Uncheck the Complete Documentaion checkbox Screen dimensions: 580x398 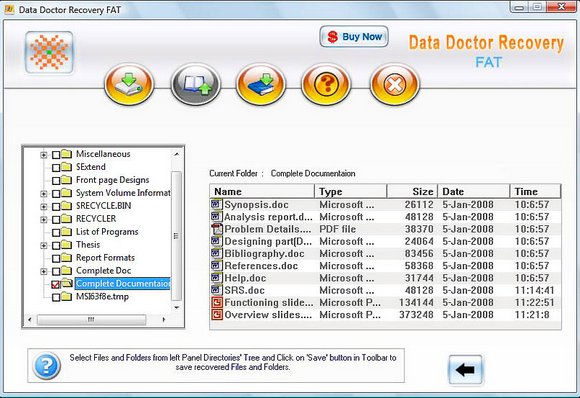(x=56, y=284)
